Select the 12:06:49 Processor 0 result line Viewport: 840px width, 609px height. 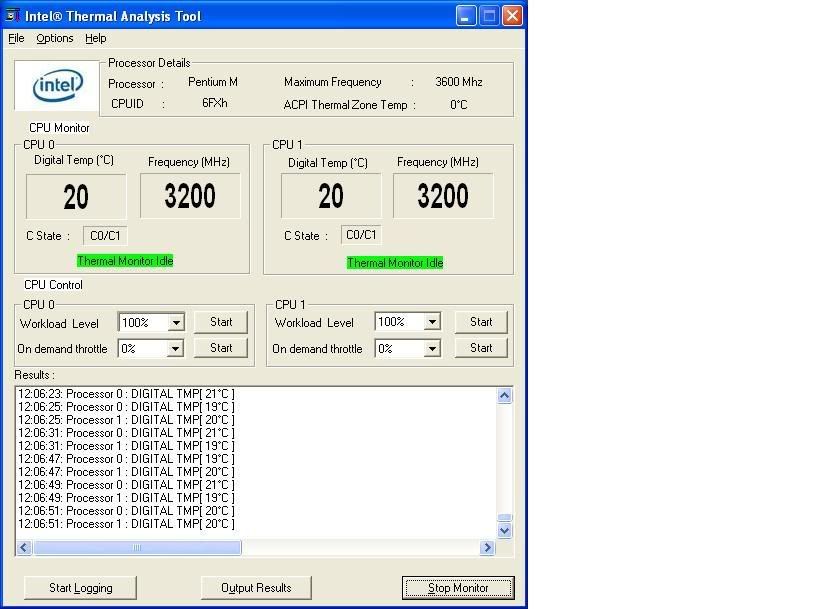(126, 485)
